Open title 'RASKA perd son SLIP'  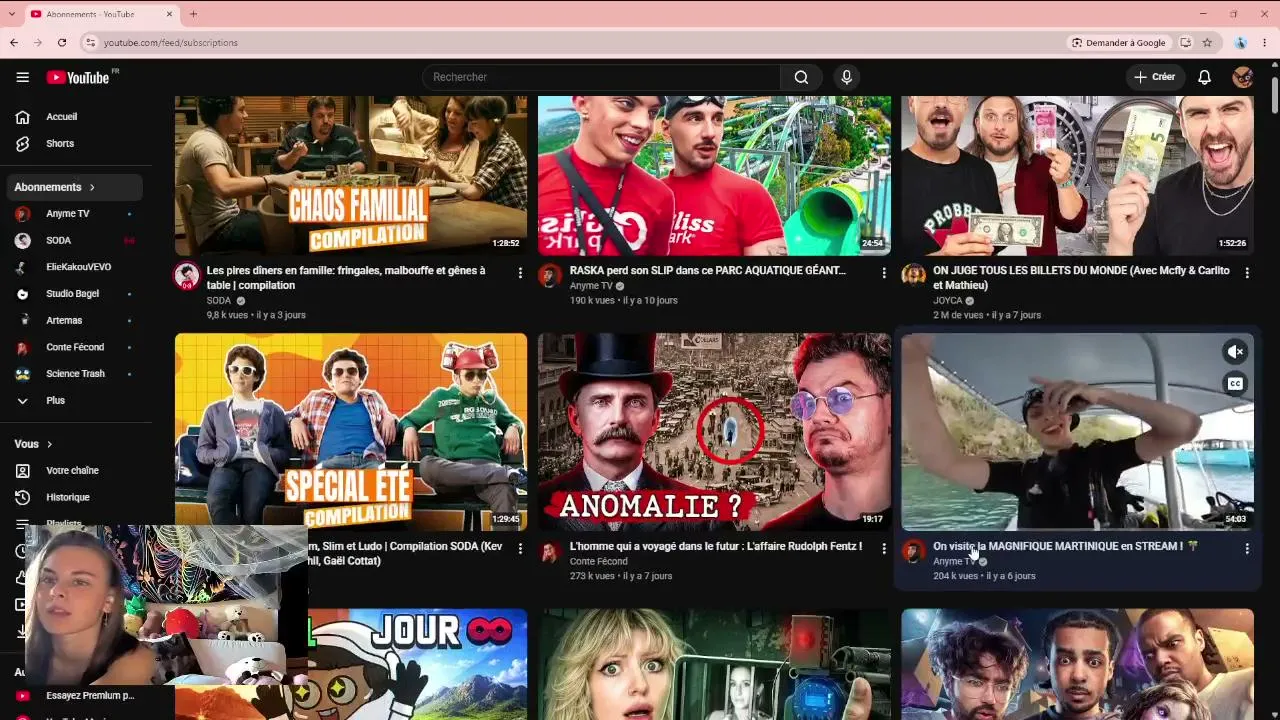[708, 271]
